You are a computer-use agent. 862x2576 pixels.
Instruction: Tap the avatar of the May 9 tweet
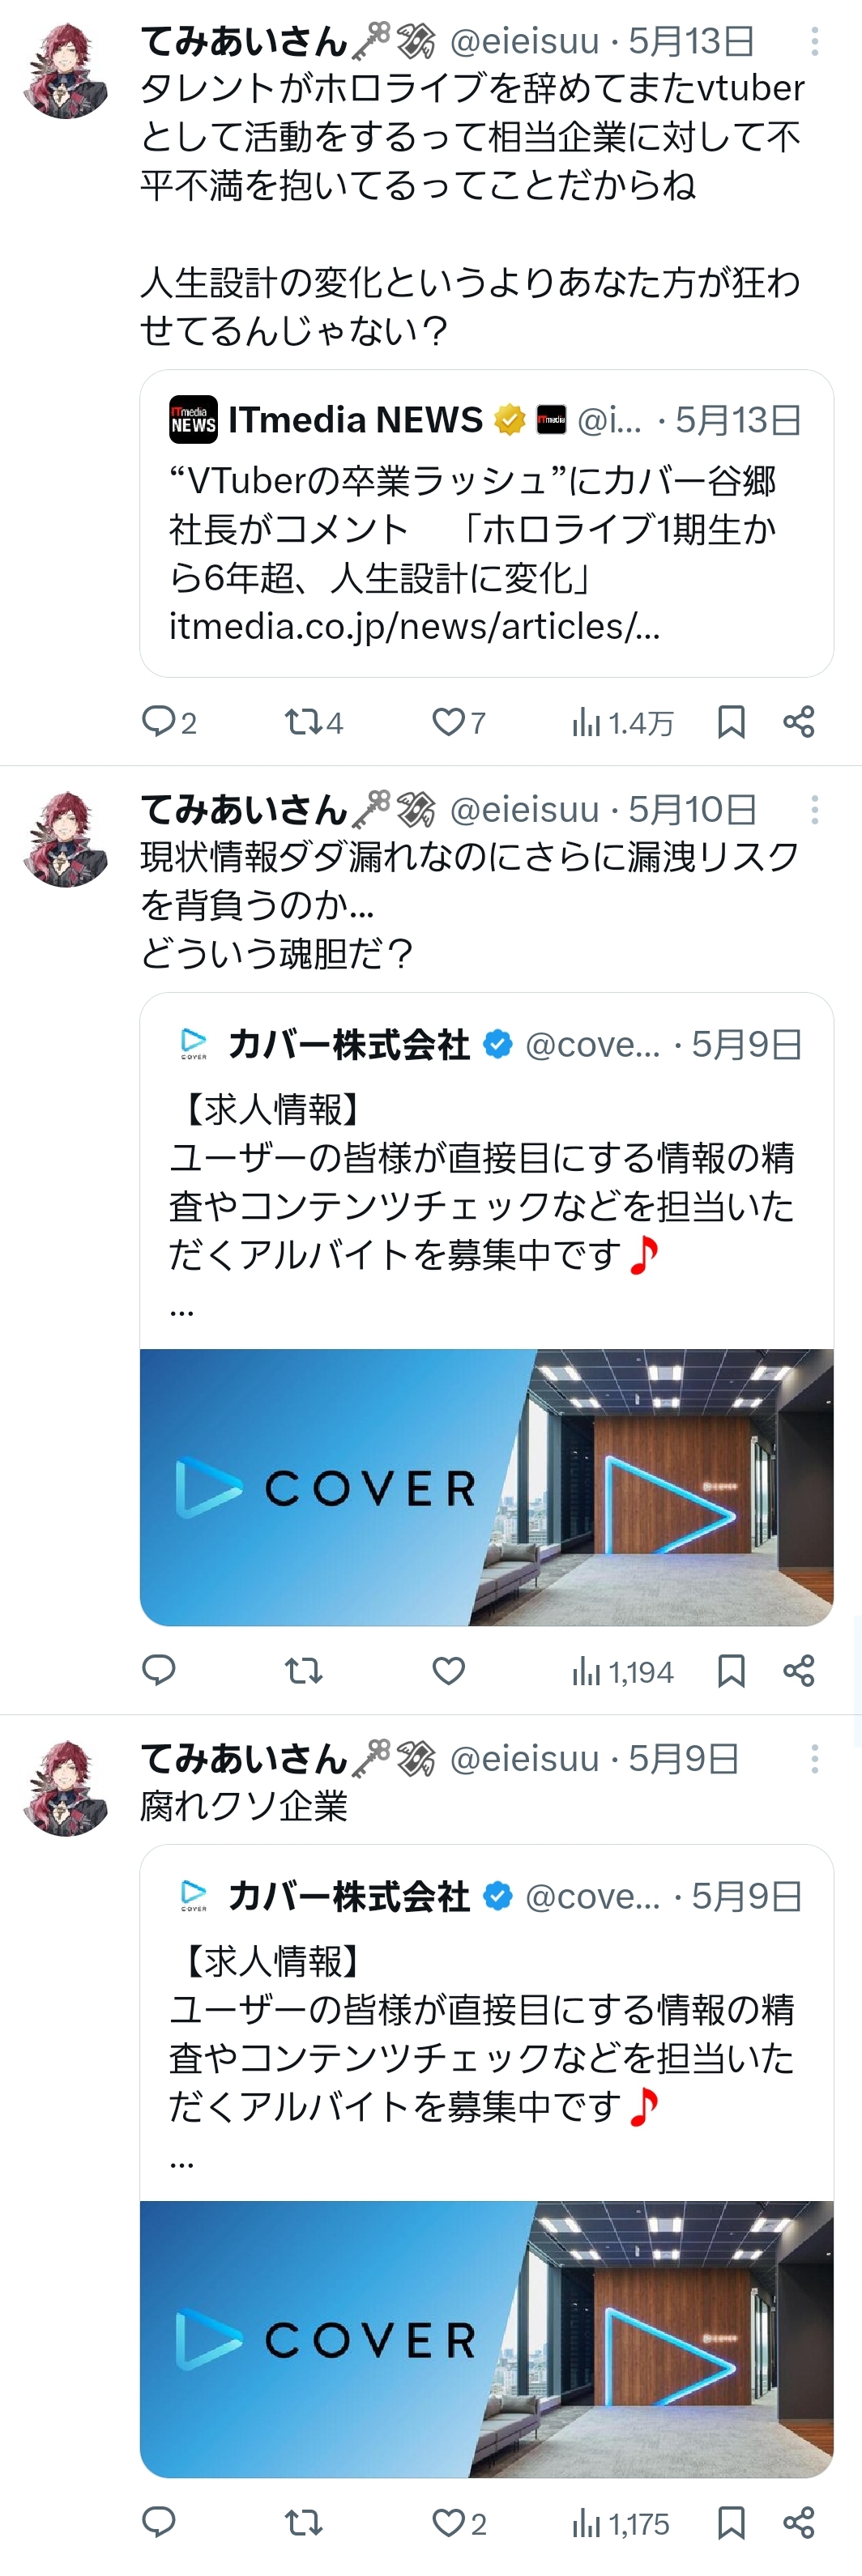pyautogui.click(x=65, y=1787)
